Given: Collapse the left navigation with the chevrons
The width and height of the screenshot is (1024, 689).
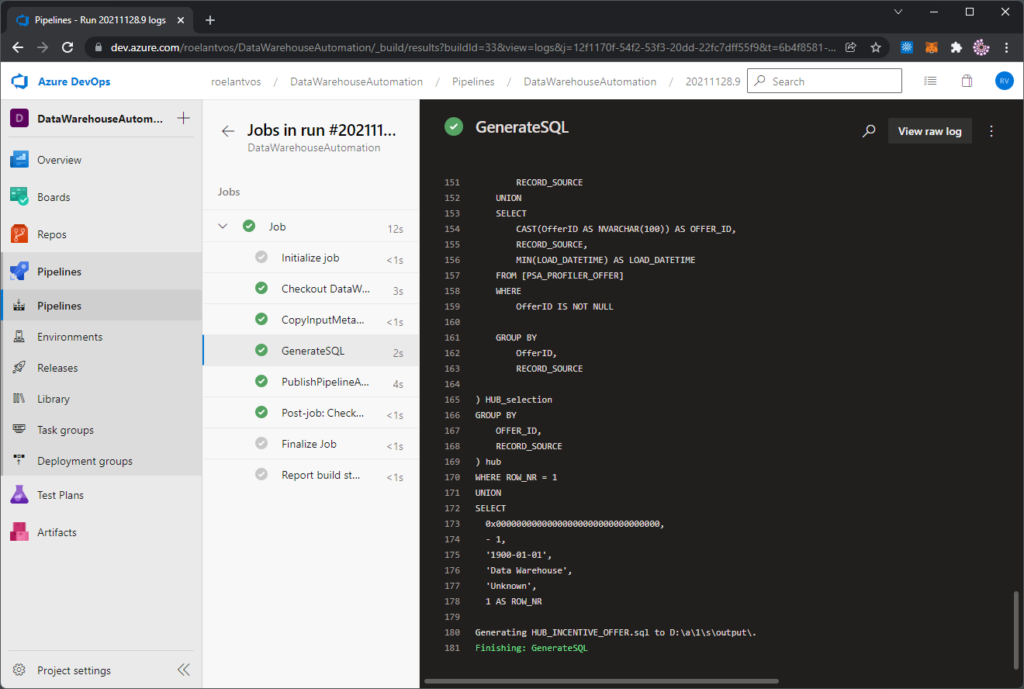Looking at the screenshot, I should 183,670.
